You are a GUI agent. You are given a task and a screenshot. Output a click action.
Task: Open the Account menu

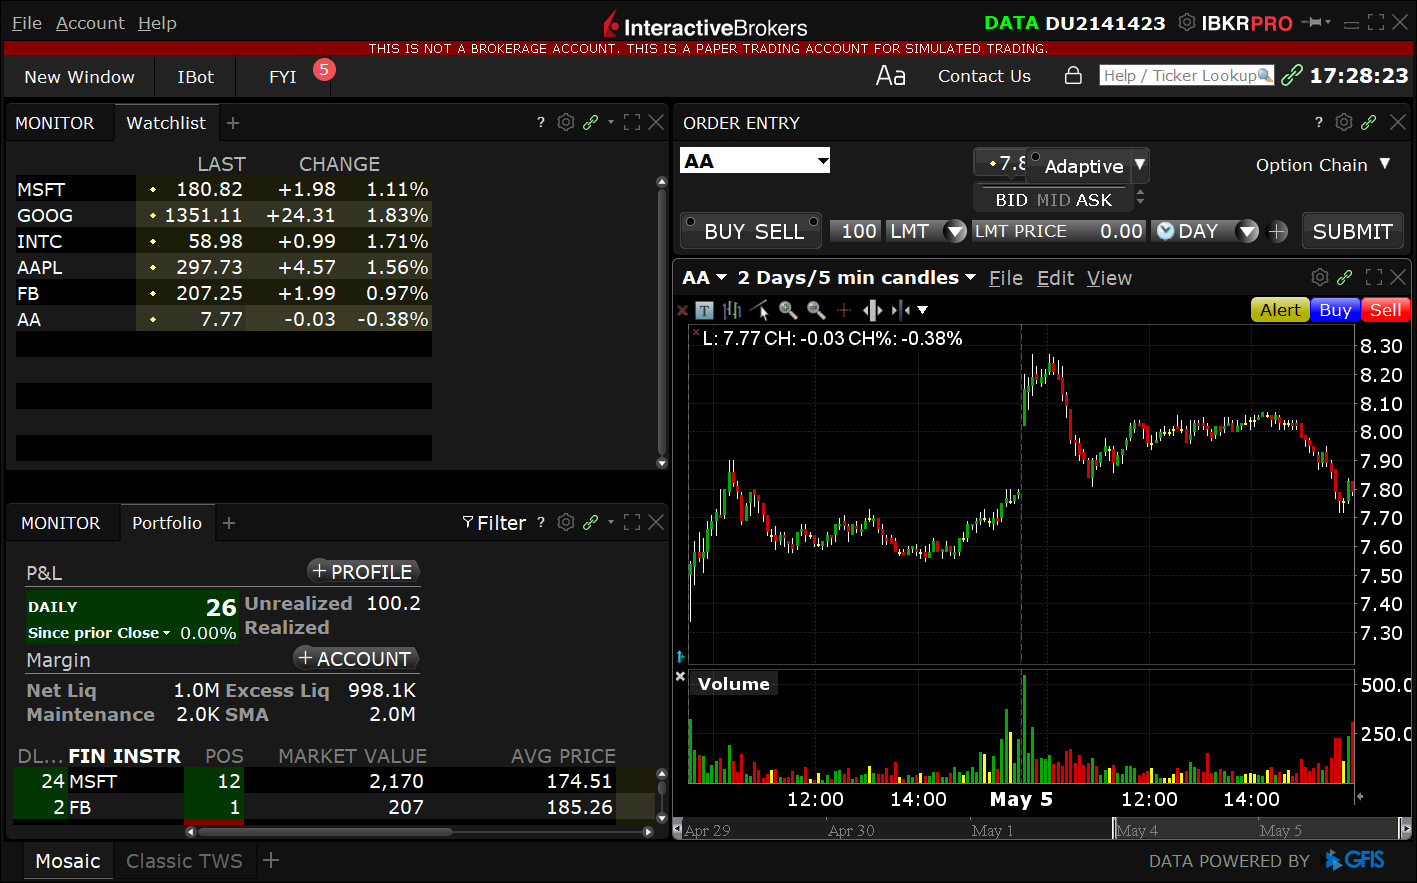pos(90,22)
